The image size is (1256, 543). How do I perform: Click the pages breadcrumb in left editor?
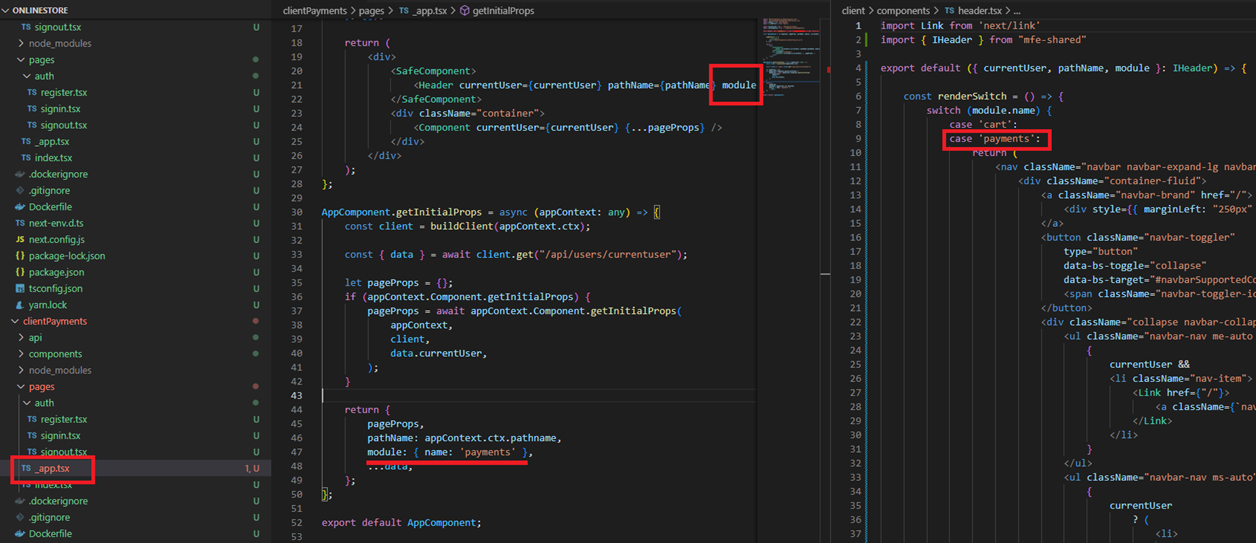tap(371, 10)
